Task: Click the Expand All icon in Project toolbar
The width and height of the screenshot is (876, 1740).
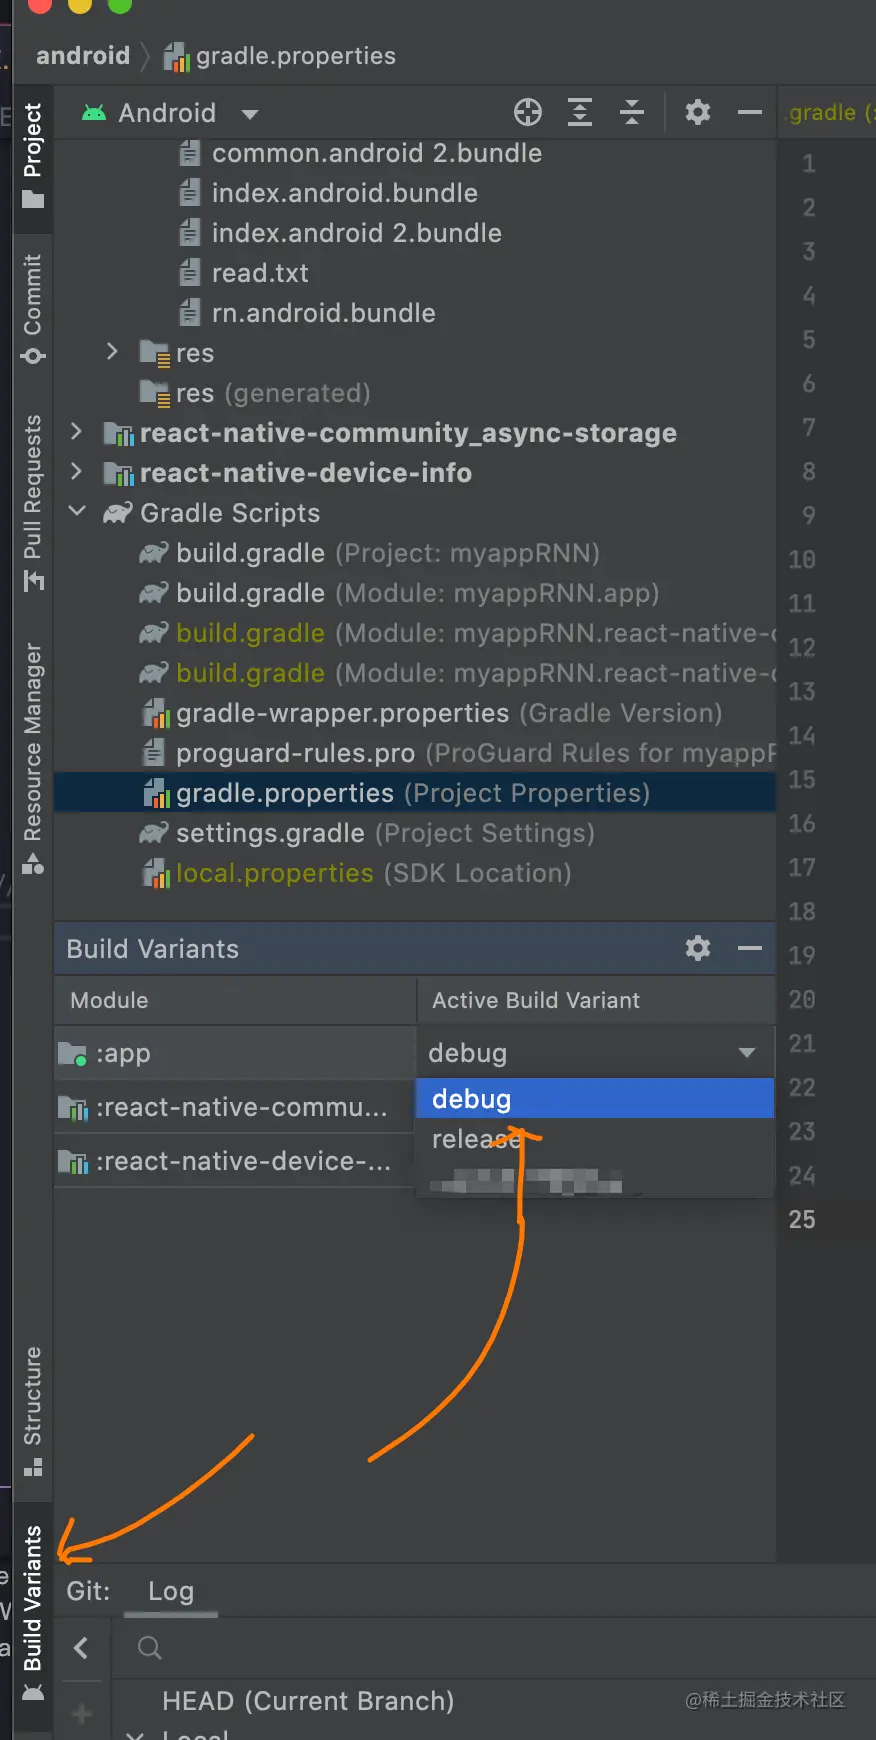Action: pos(580,112)
